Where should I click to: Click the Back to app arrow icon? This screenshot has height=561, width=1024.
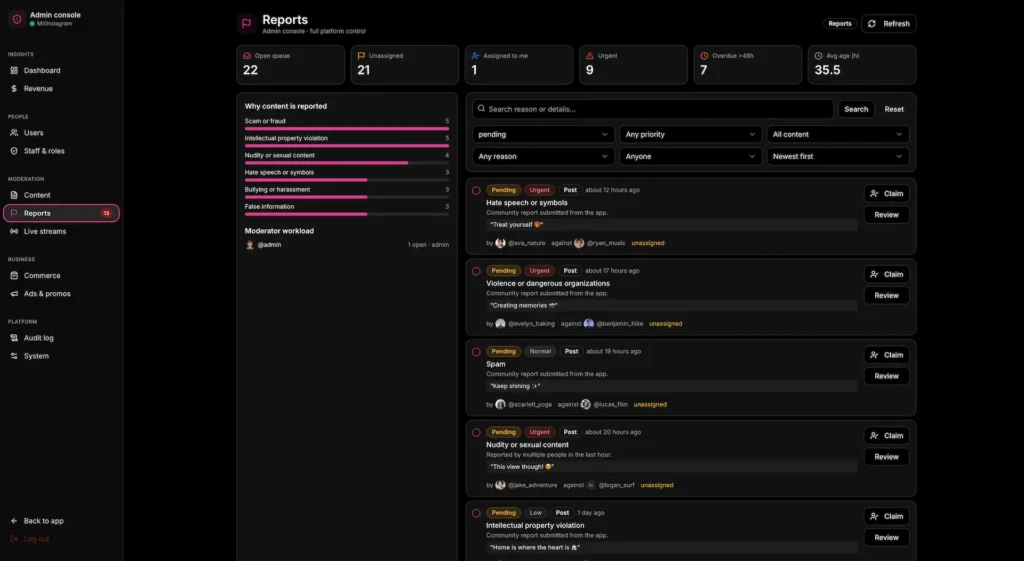(14, 521)
